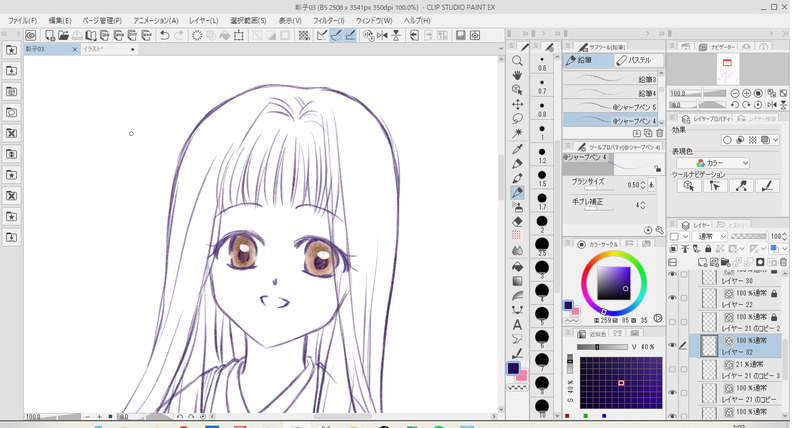This screenshot has width=799, height=428.
Task: Select the 鉛筆3 sub tool
Action: click(x=610, y=79)
